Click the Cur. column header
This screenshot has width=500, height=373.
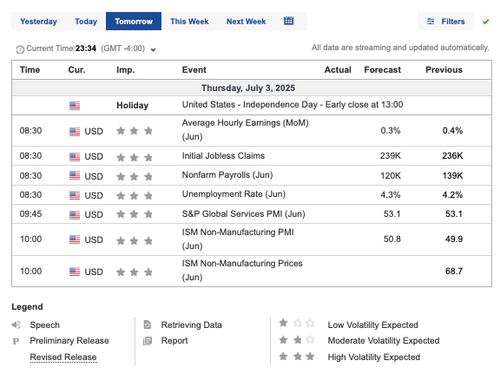pyautogui.click(x=77, y=70)
